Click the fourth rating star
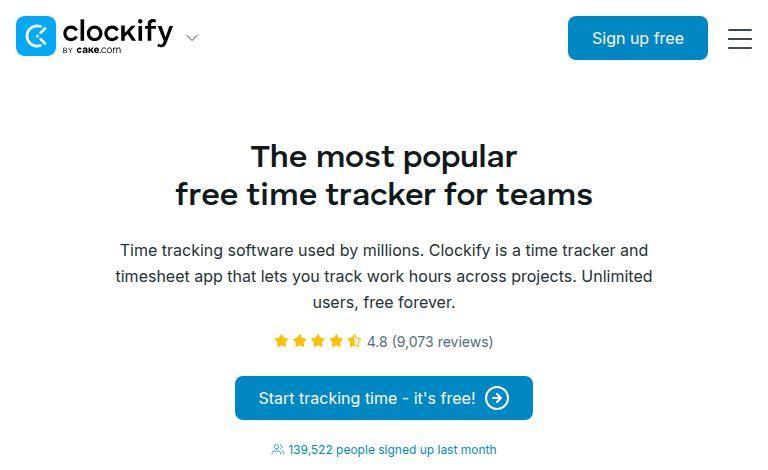The width and height of the screenshot is (768, 470). pos(336,341)
